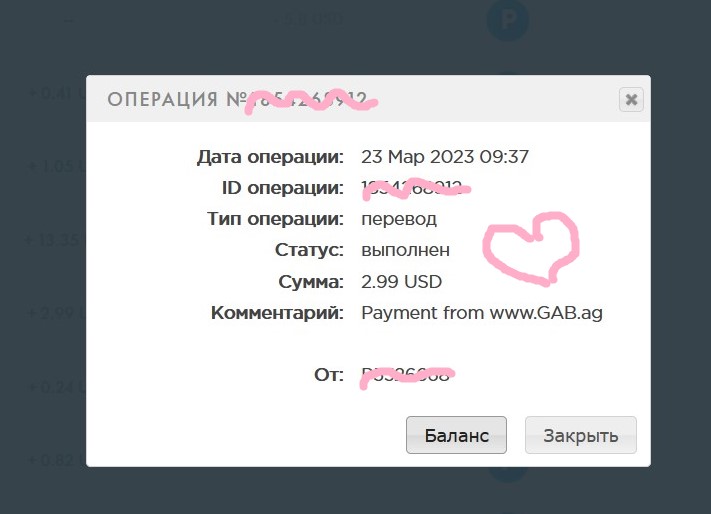The width and height of the screenshot is (711, 514).
Task: Click the Закрыть button
Action: pos(580,435)
